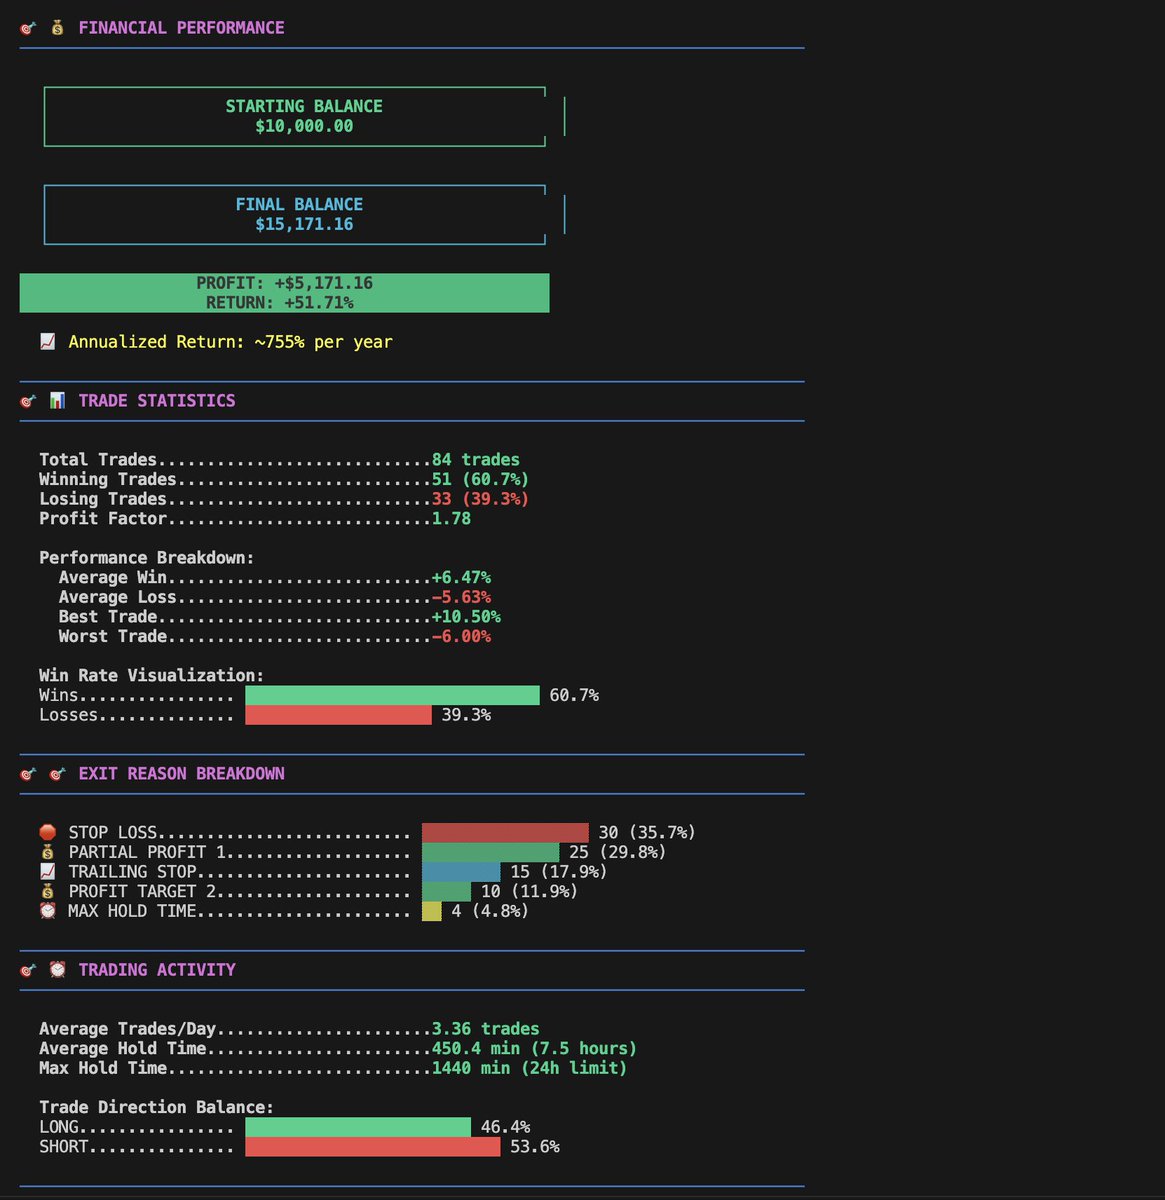
Task: Click the green PROFIT summary banner
Action: pos(284,292)
